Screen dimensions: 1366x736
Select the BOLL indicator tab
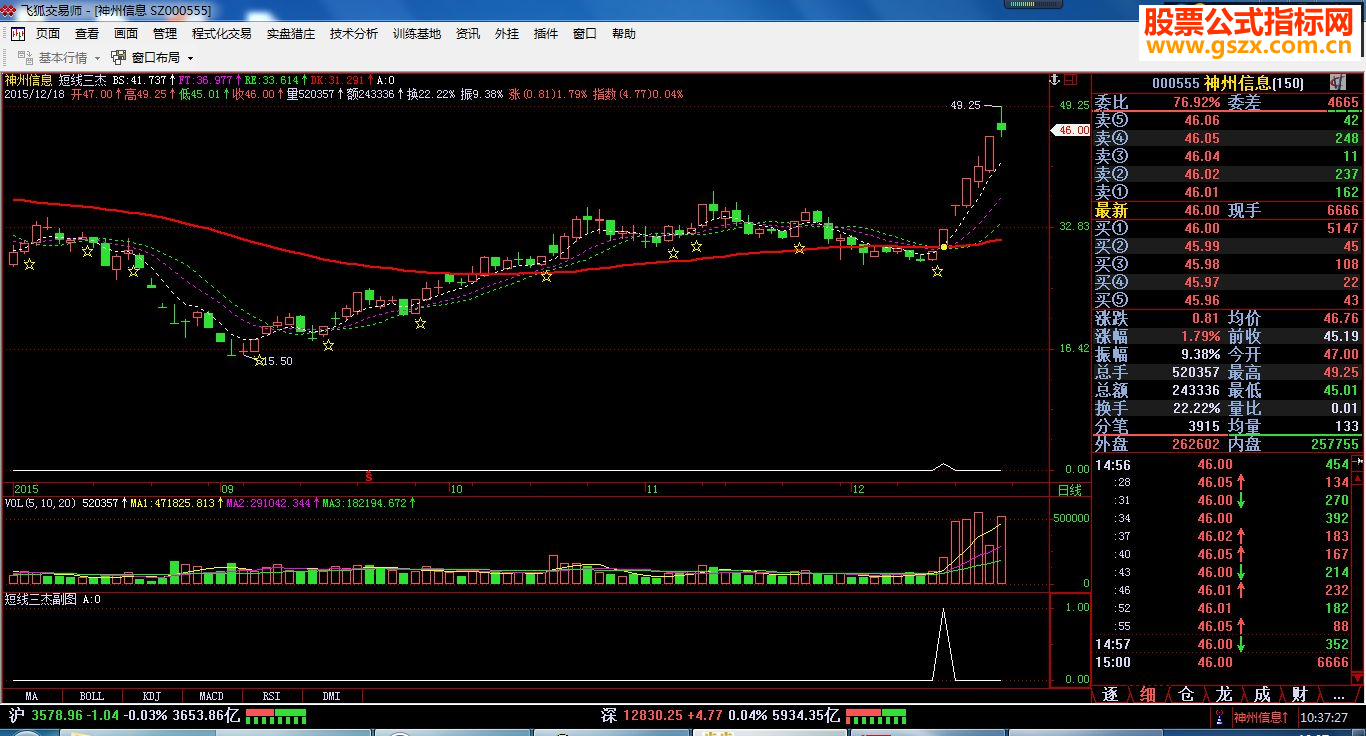coord(91,695)
